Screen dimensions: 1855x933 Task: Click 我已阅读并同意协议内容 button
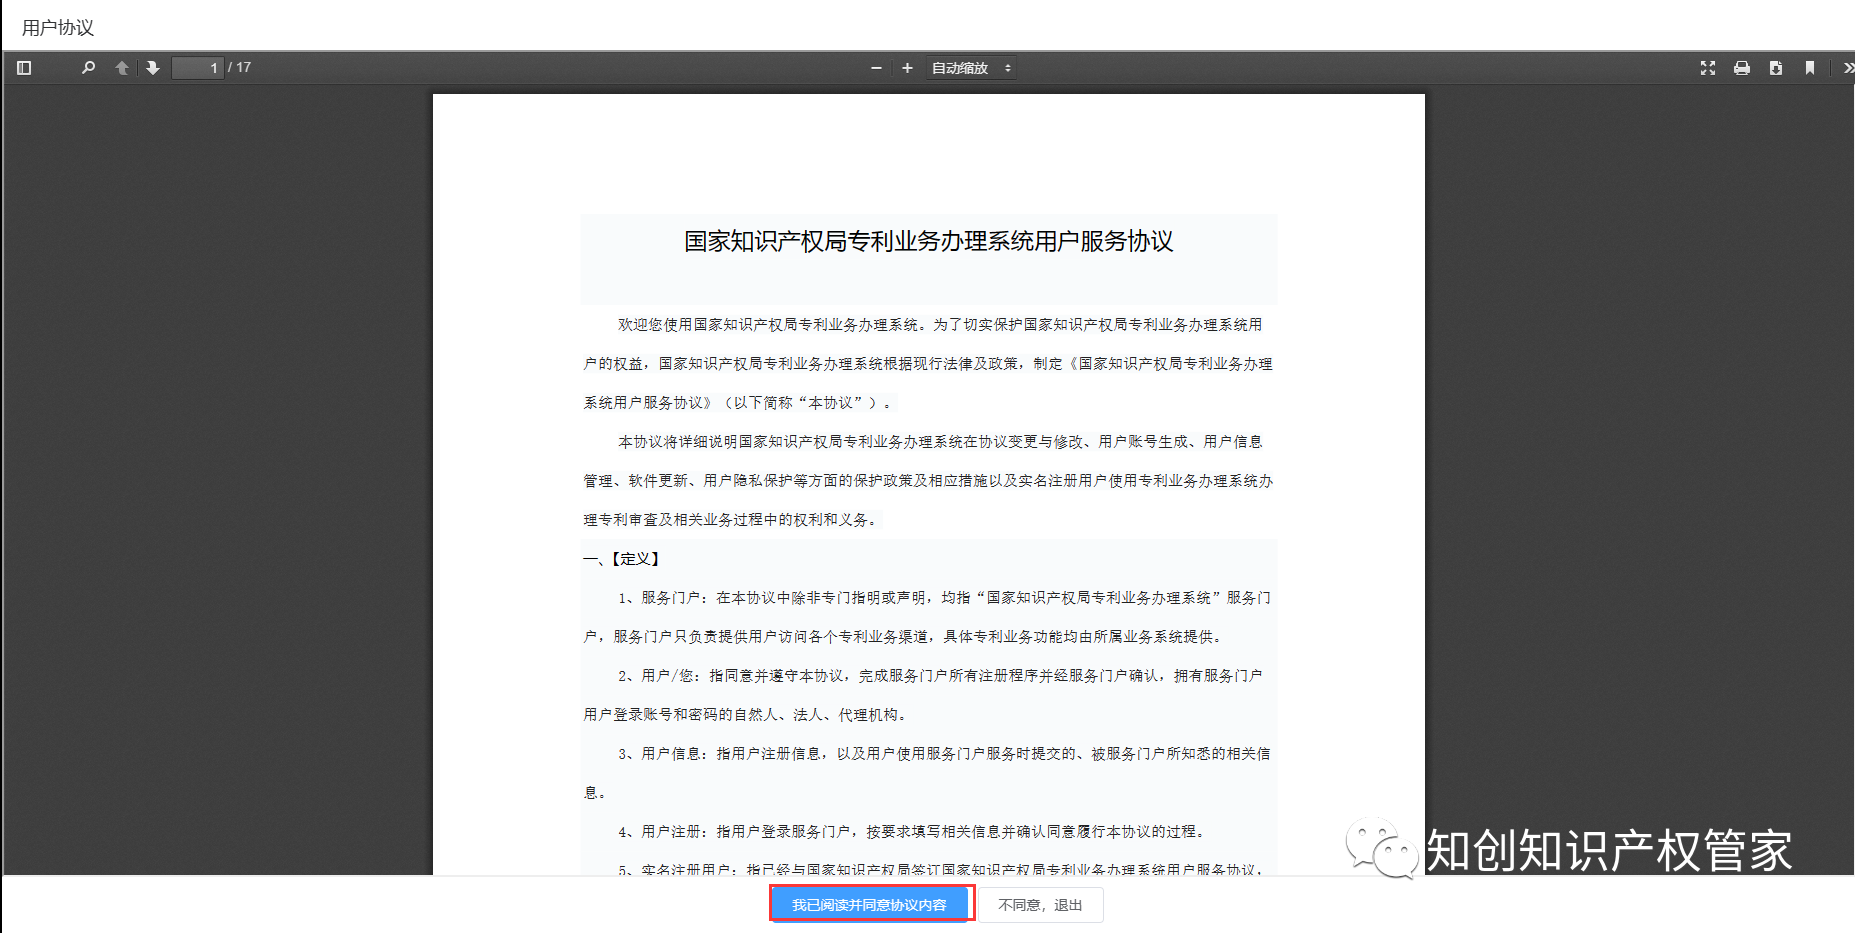[x=870, y=905]
